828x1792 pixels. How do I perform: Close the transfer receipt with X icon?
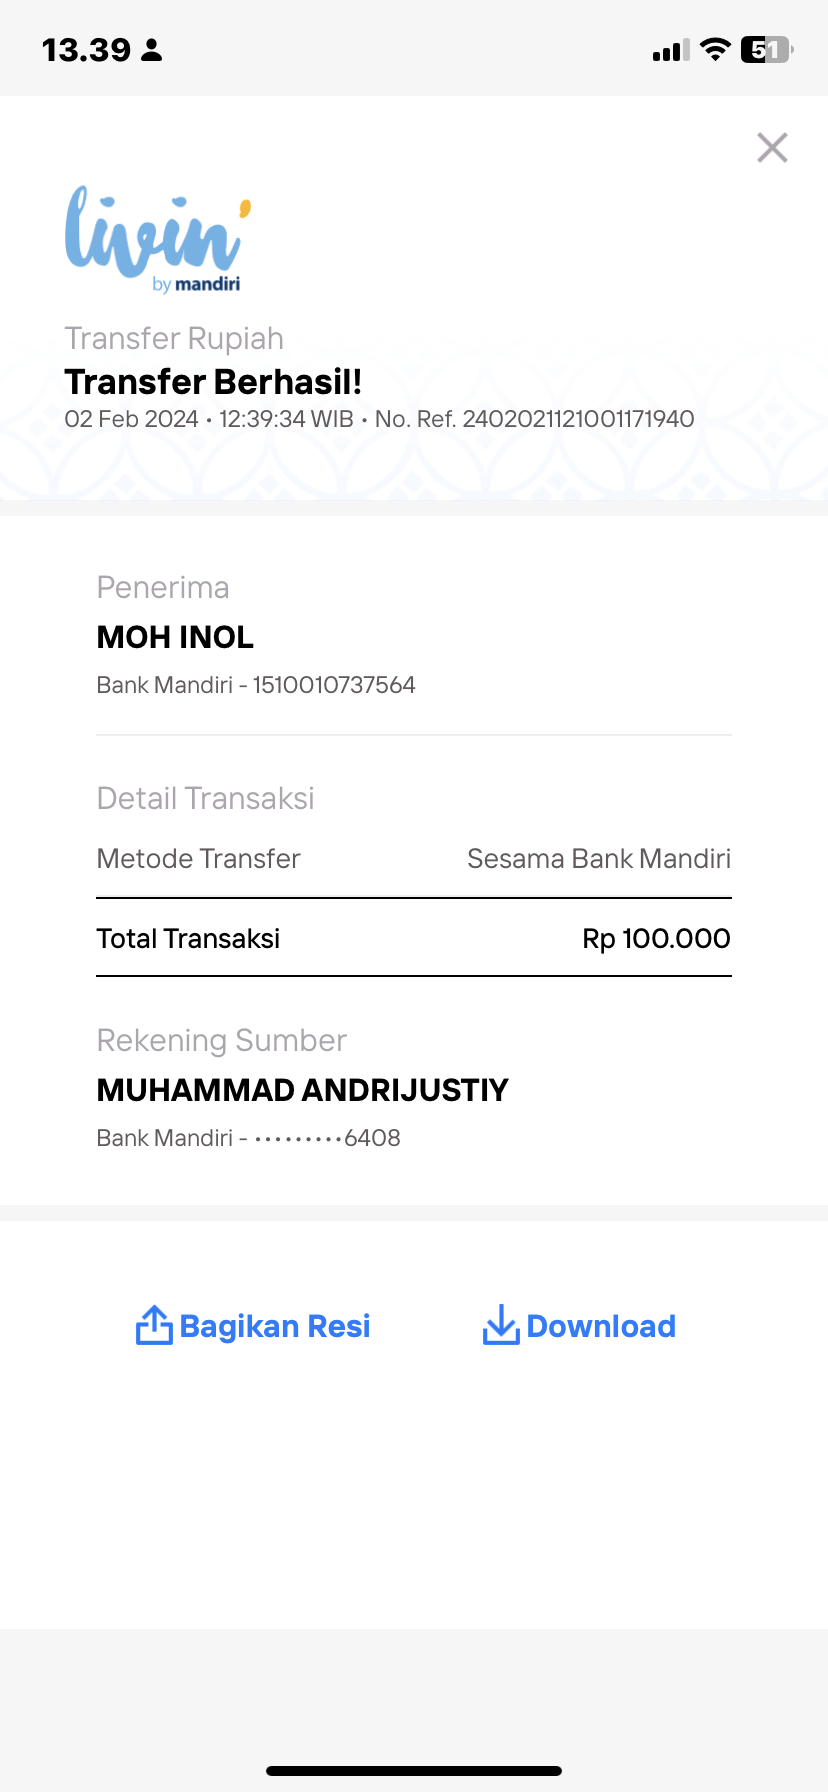click(x=772, y=147)
